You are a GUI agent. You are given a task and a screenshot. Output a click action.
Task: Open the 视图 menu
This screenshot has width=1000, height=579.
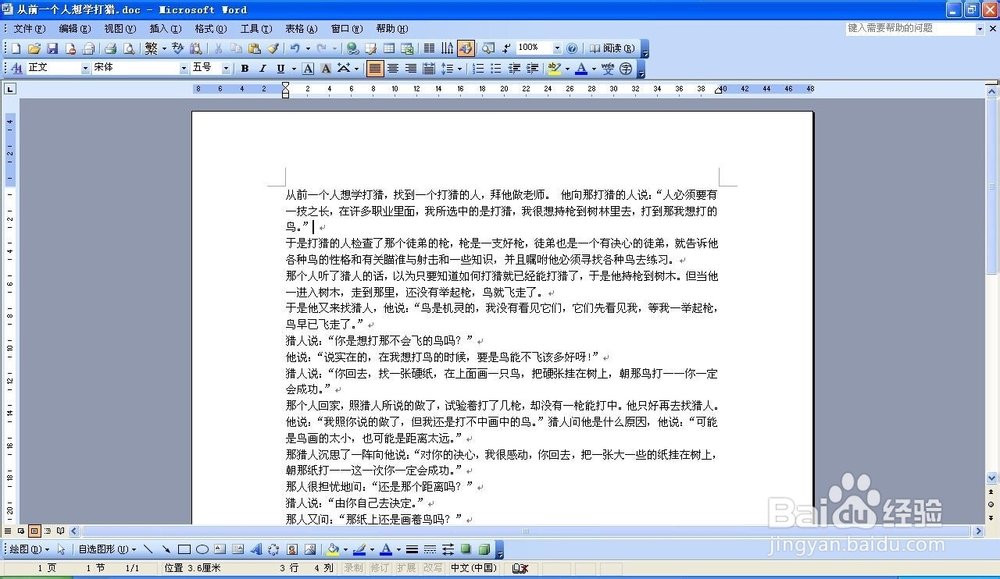120,29
